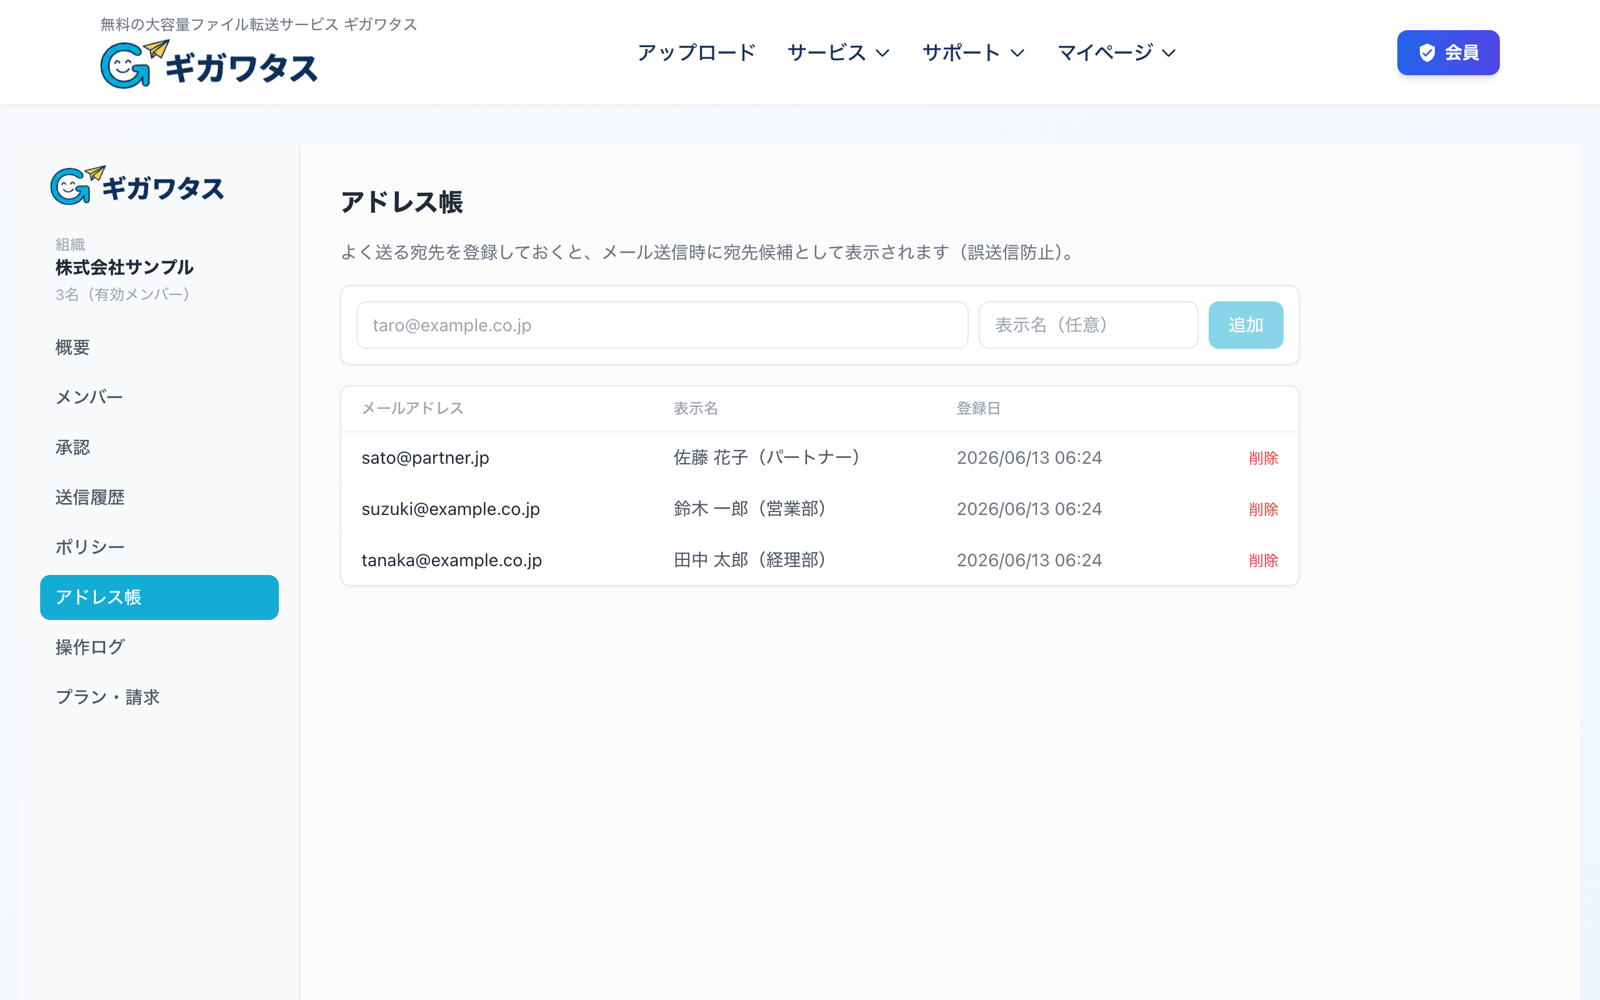Click the 表示名 column header
The height and width of the screenshot is (1000, 1600).
pyautogui.click(x=695, y=408)
